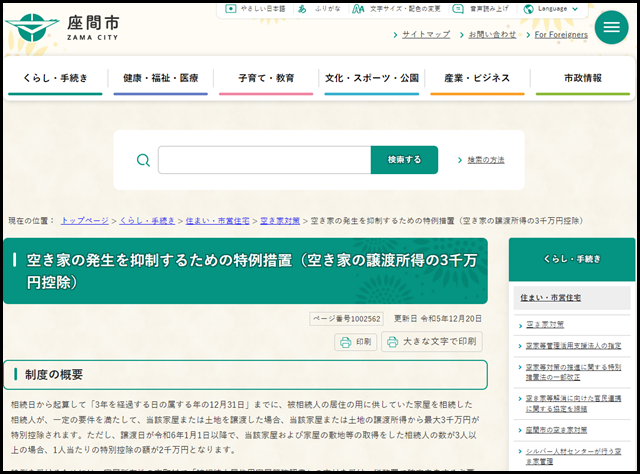Open the 産業・ビジネス navigation menu
The width and height of the screenshot is (640, 474).
[477, 78]
